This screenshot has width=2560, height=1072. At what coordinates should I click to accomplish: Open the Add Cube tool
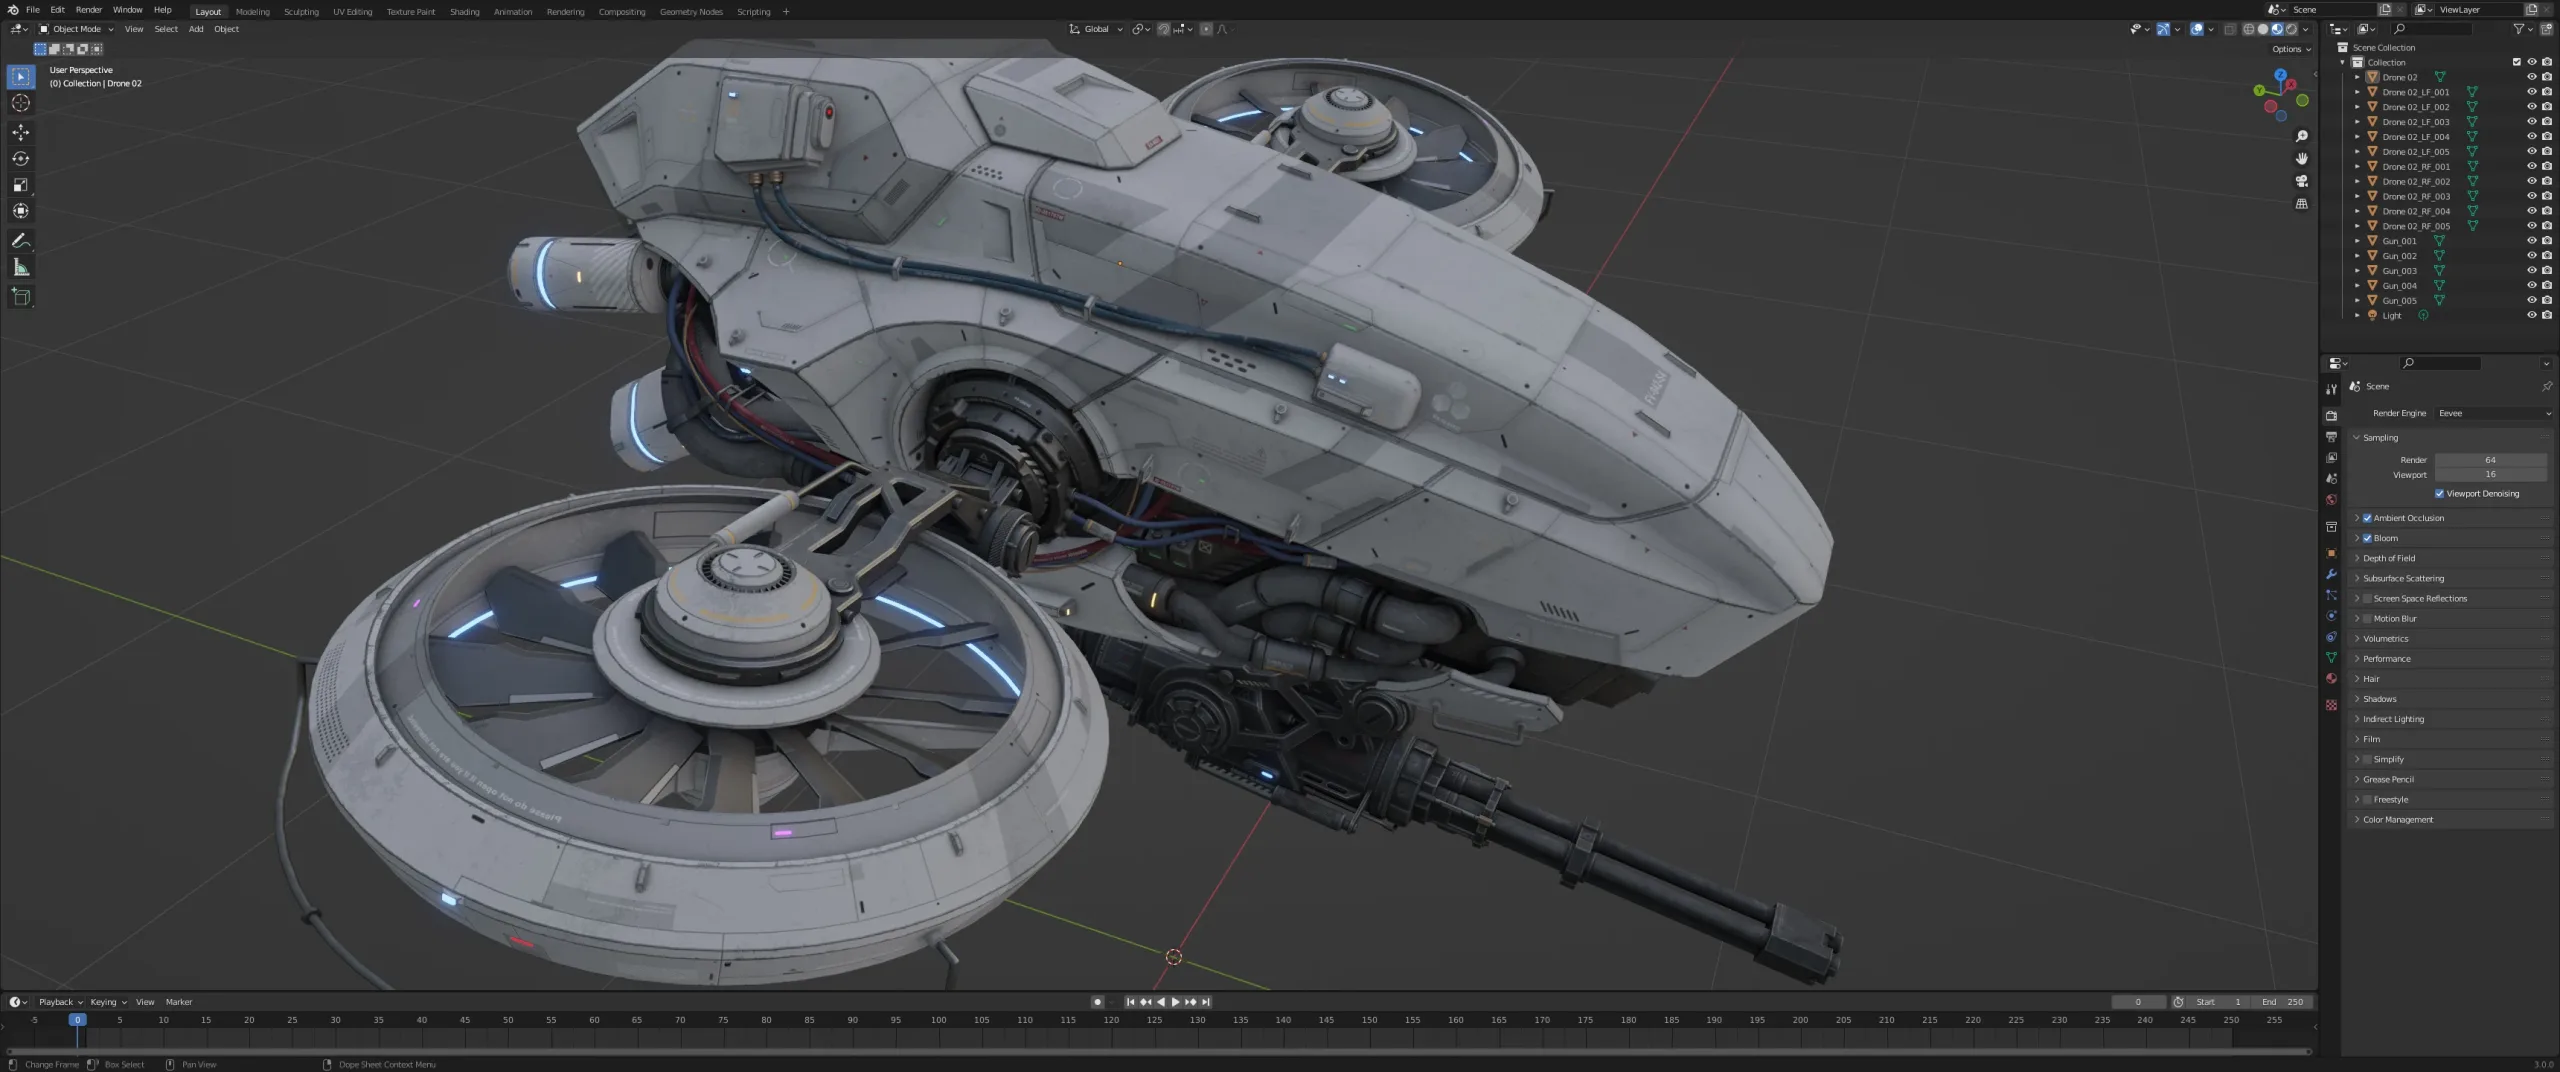[20, 296]
